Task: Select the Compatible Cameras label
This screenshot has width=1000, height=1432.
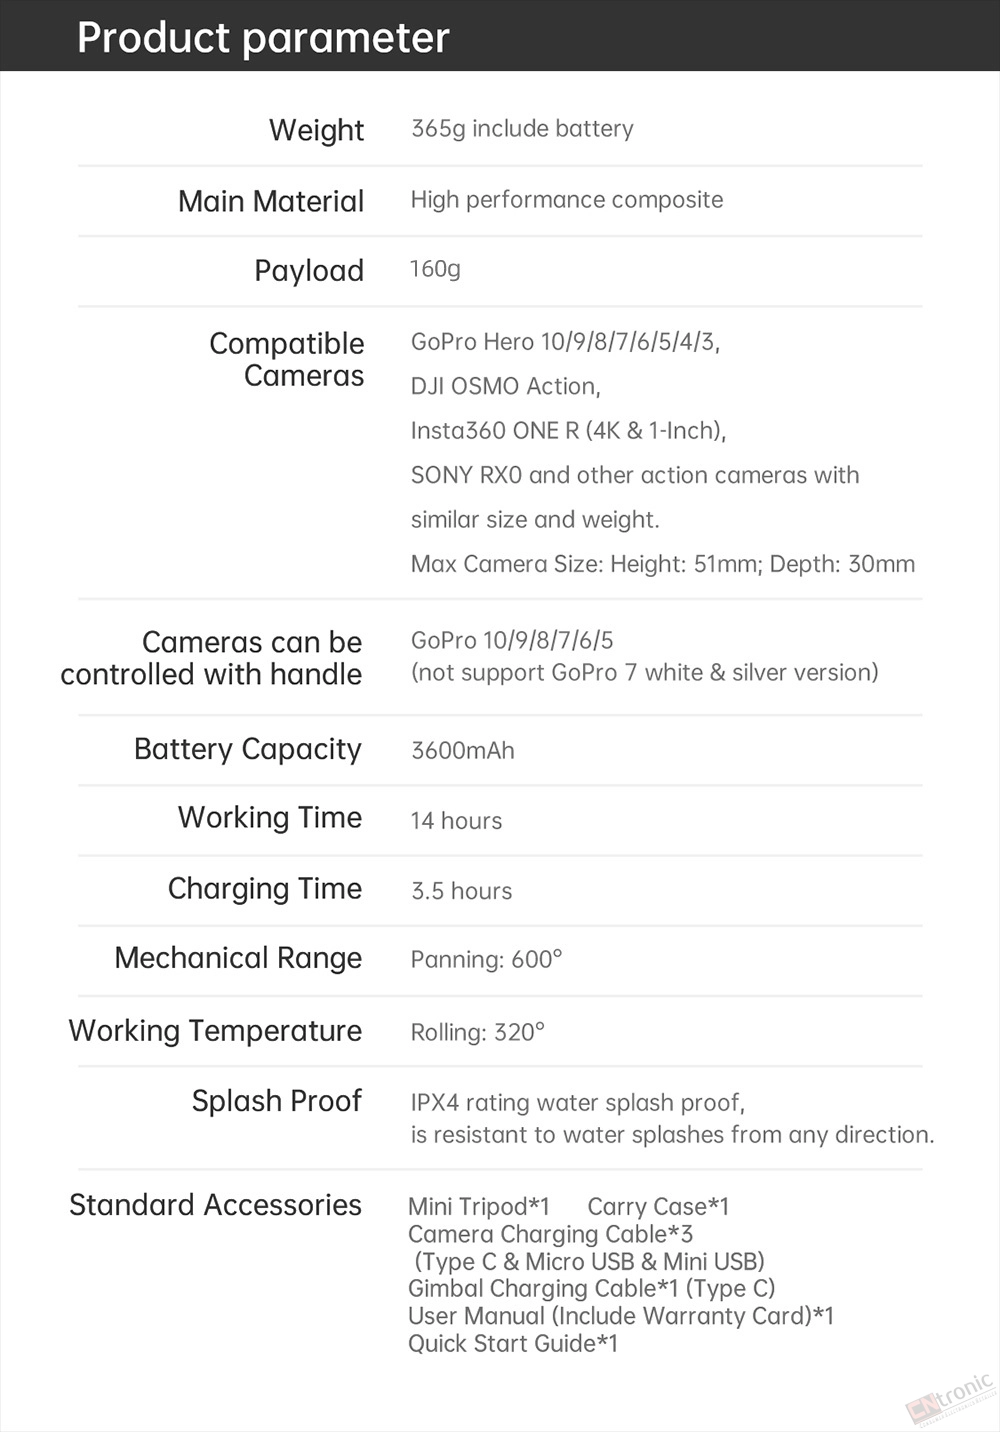Action: click(x=287, y=359)
